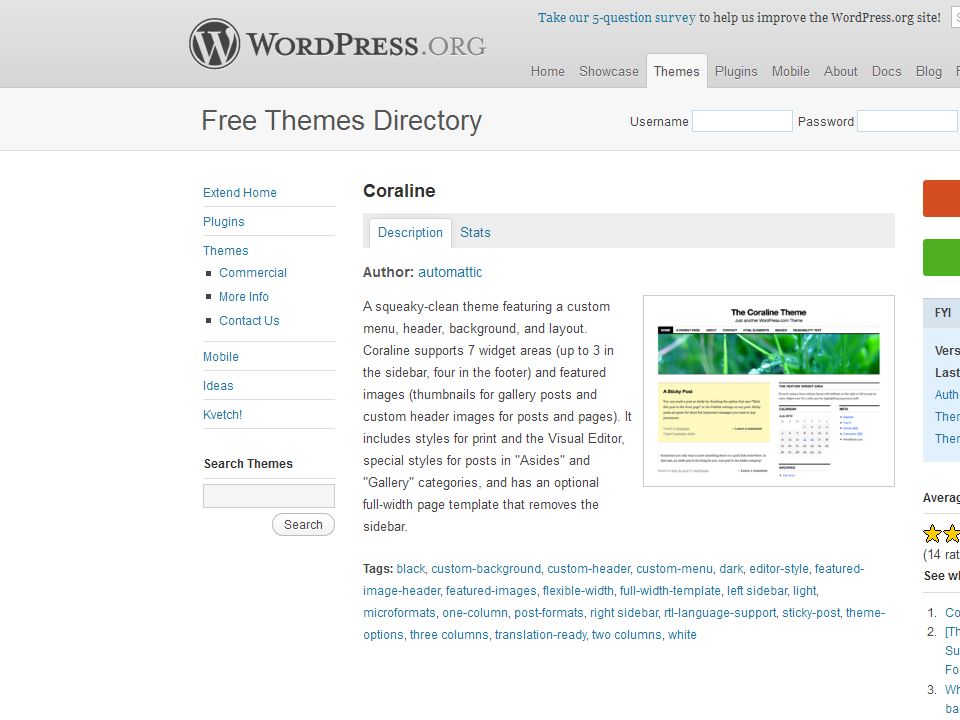This screenshot has height=720, width=960.
Task: Go to the Home nav item
Action: point(547,71)
